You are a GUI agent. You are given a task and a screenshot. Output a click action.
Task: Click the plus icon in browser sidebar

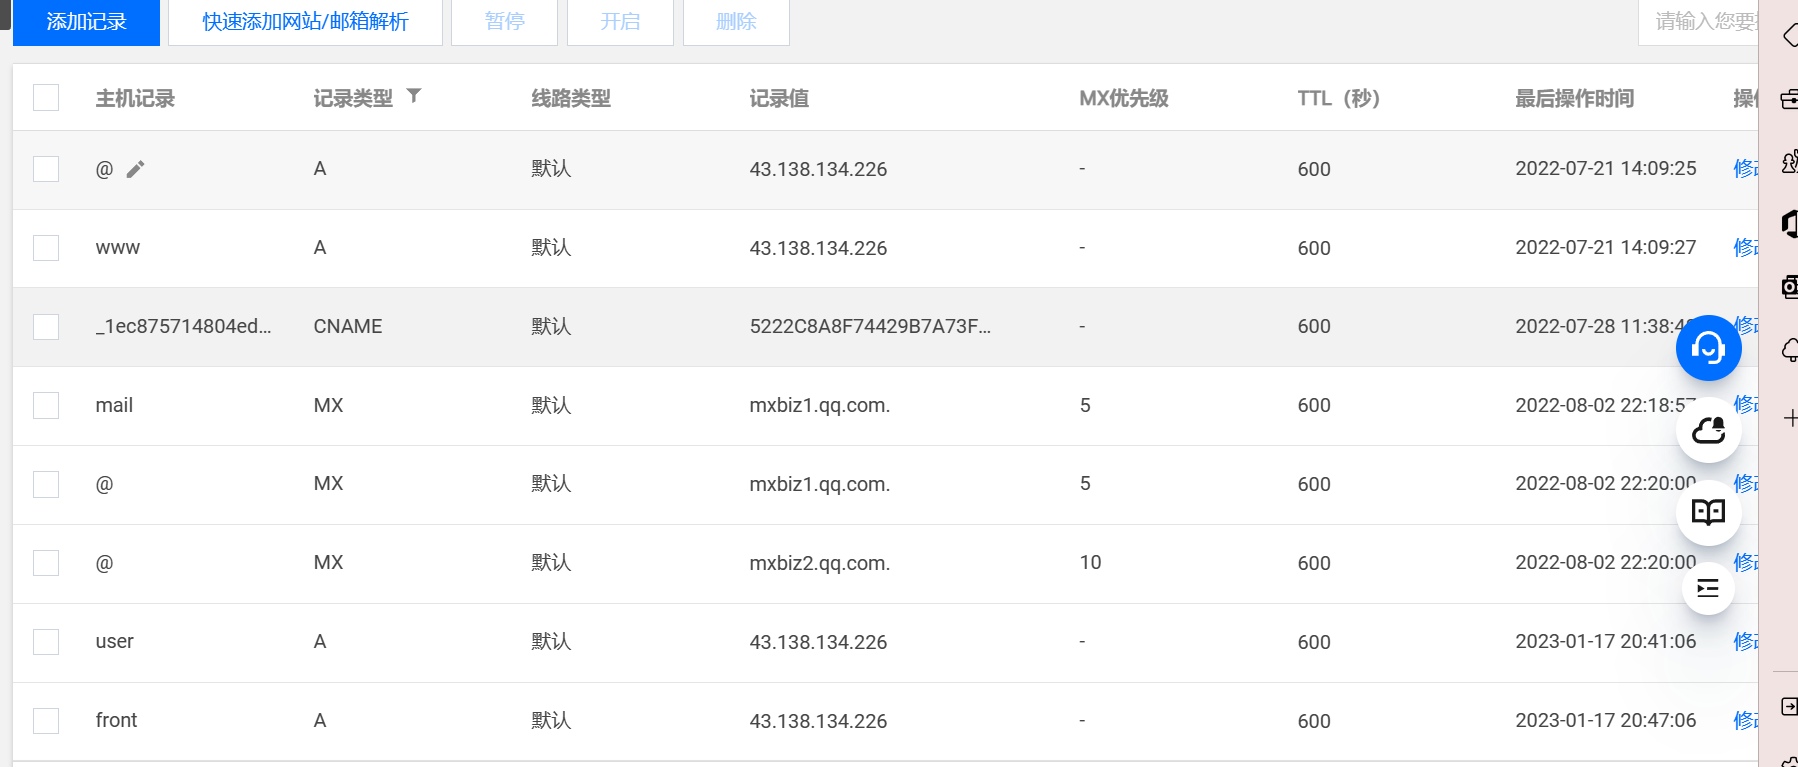point(1790,419)
